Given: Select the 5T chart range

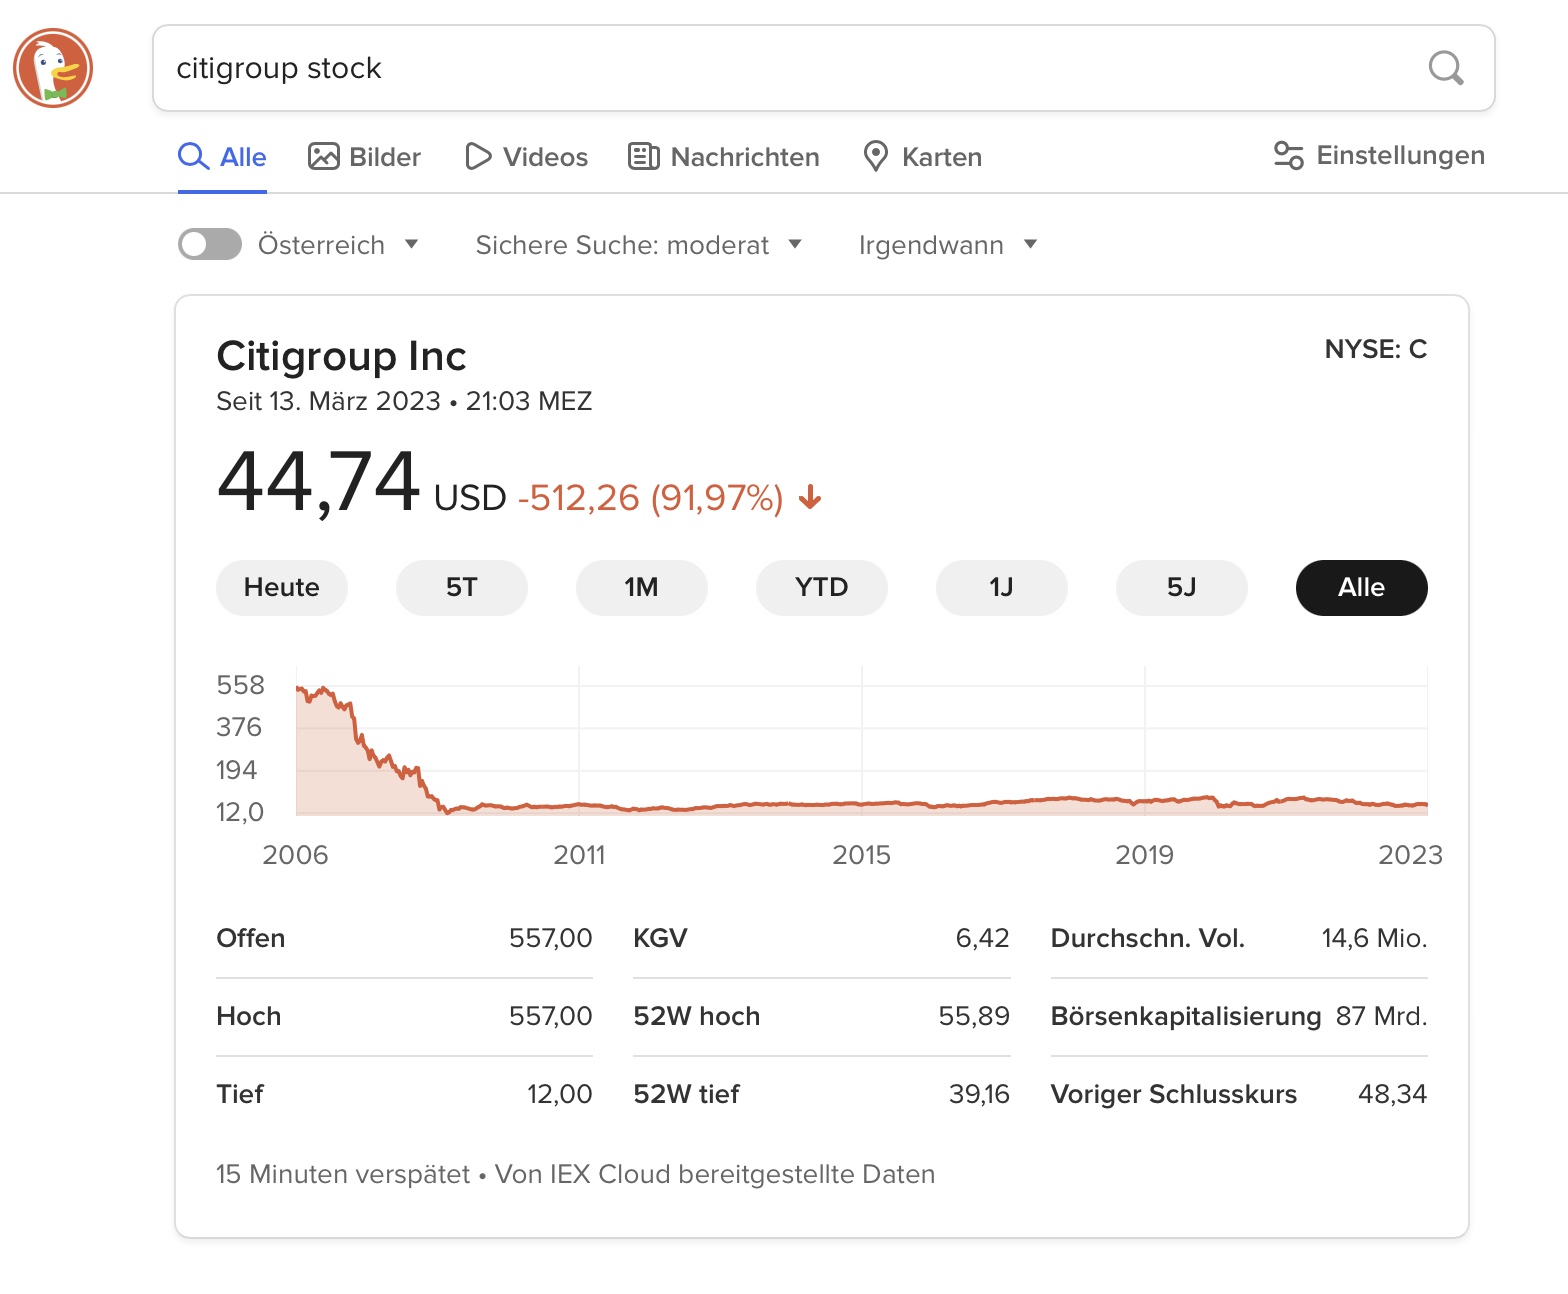Looking at the screenshot, I should click(x=462, y=588).
